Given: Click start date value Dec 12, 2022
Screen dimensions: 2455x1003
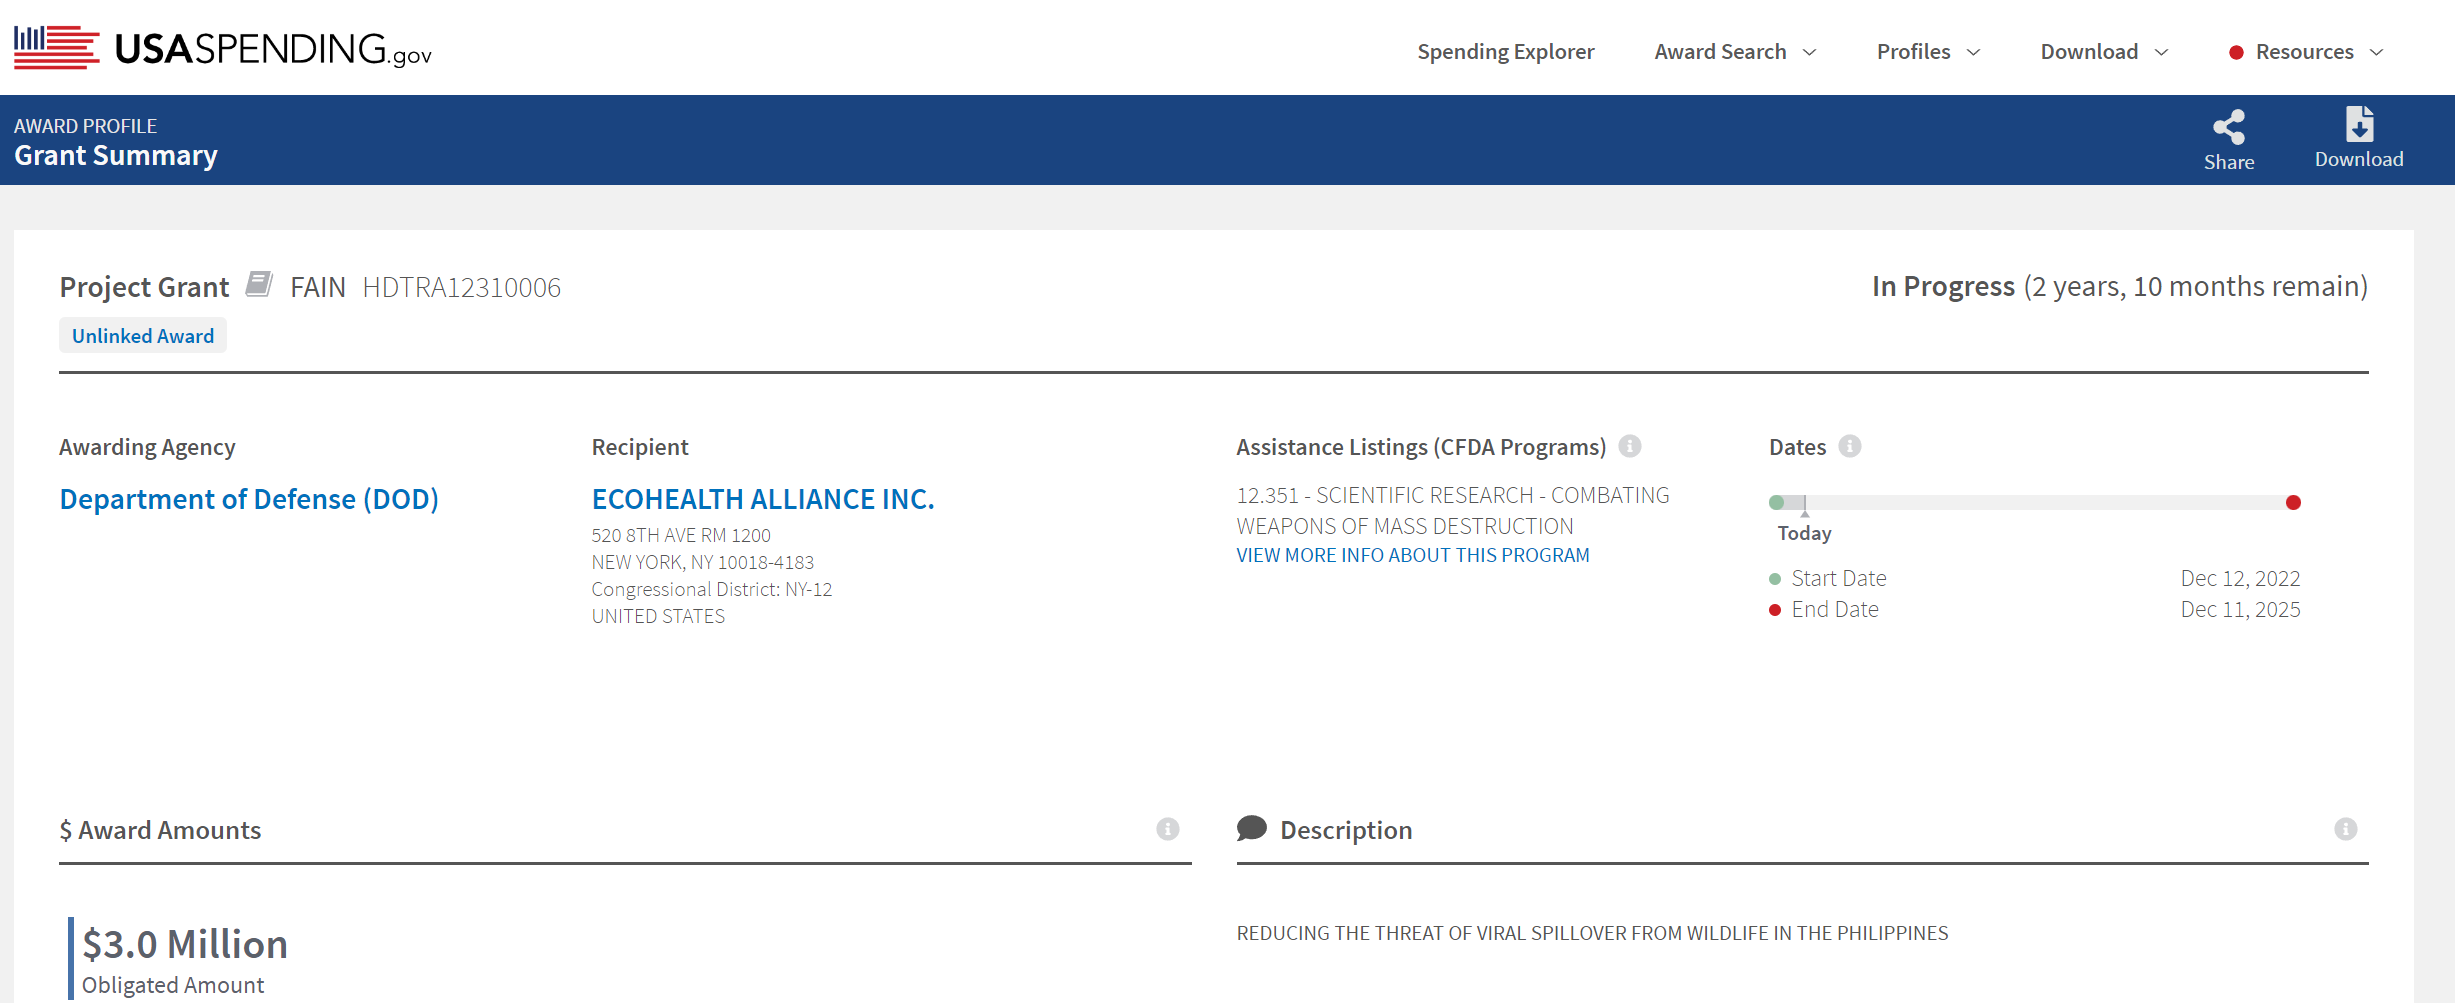Looking at the screenshot, I should point(2240,578).
